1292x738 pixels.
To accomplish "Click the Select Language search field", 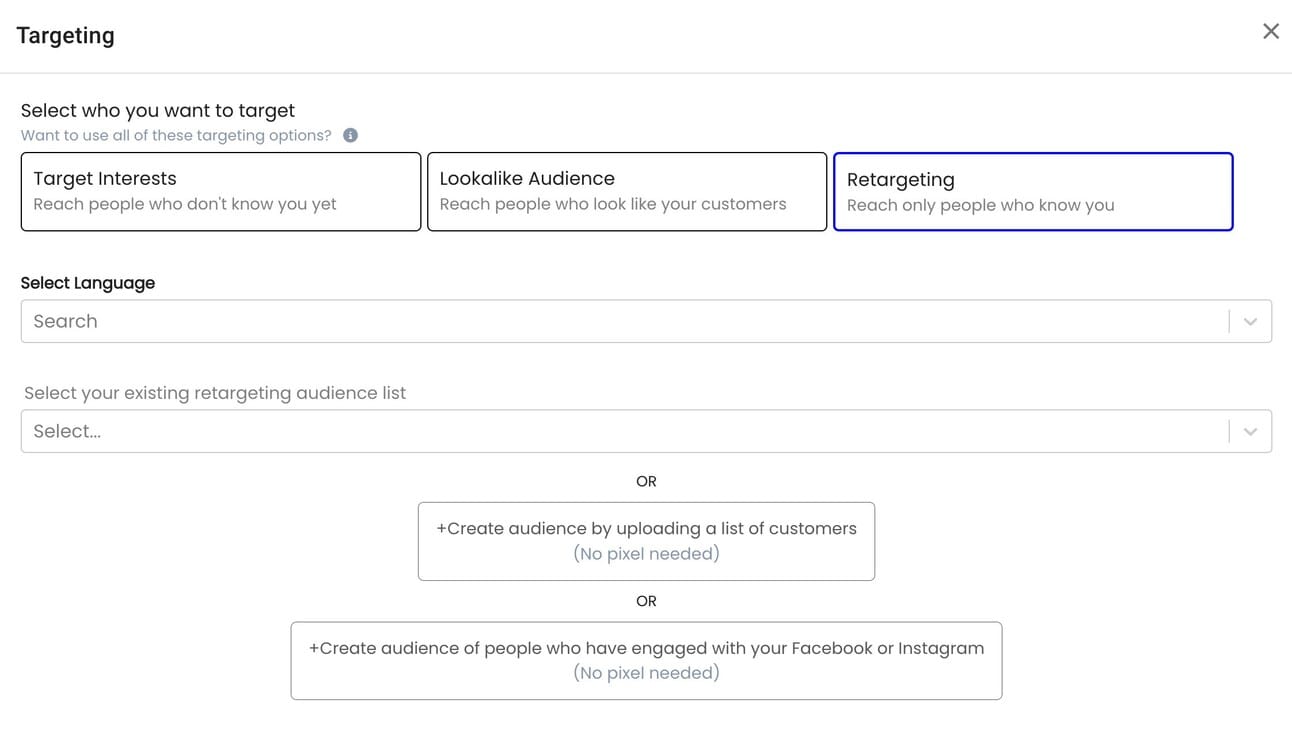I will (620, 321).
